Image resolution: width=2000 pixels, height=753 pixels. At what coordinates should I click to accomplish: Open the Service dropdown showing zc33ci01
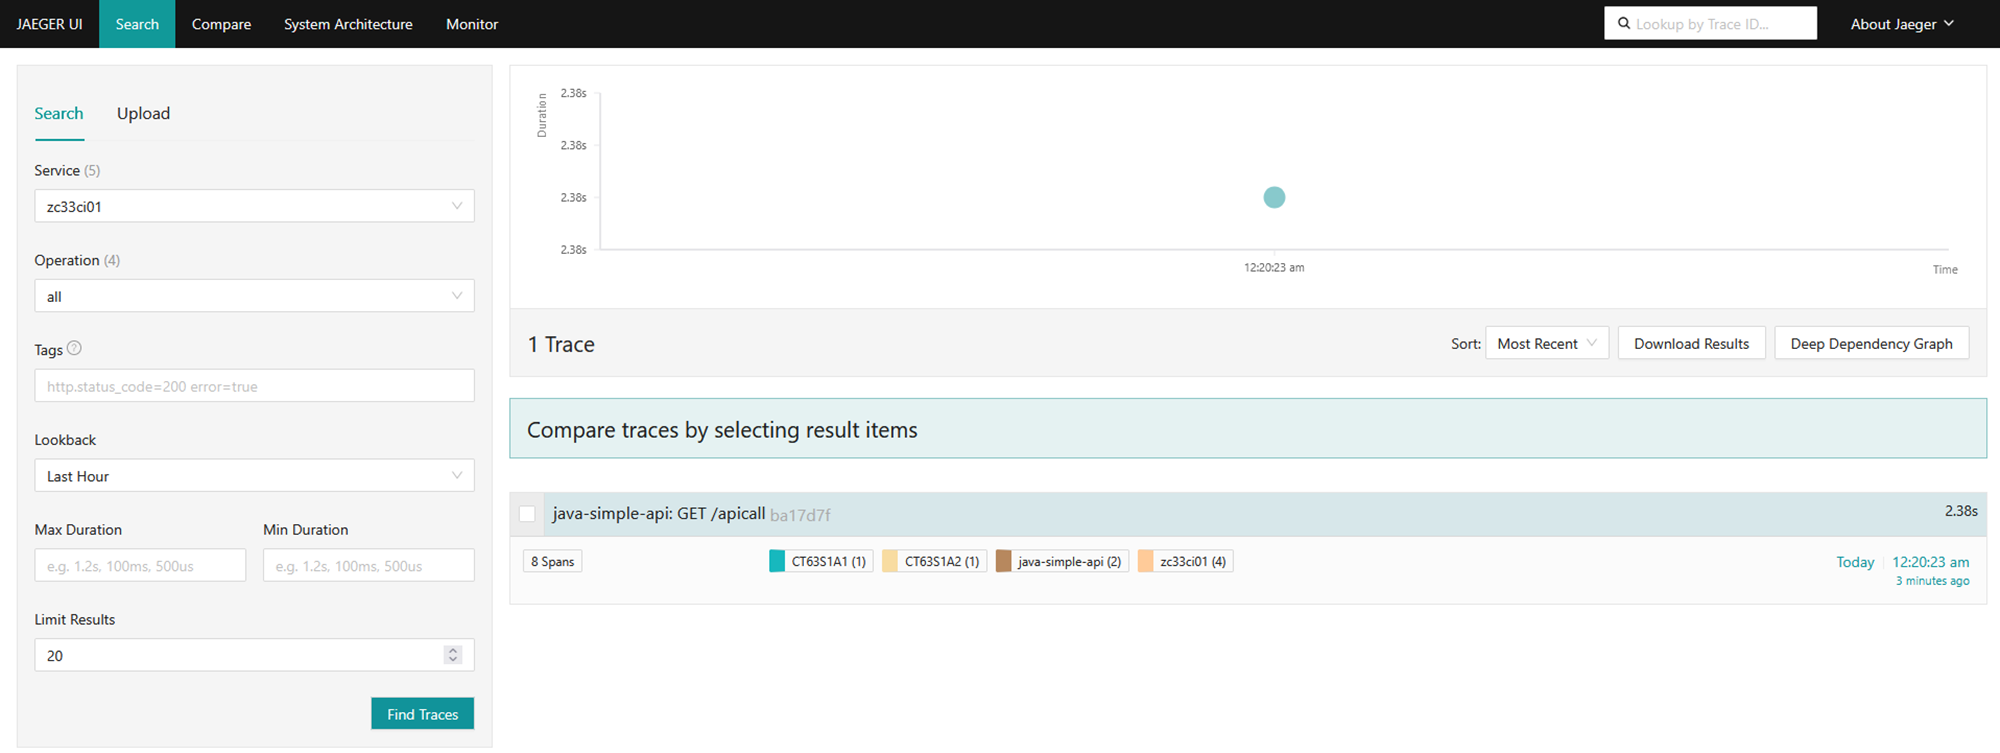[254, 206]
